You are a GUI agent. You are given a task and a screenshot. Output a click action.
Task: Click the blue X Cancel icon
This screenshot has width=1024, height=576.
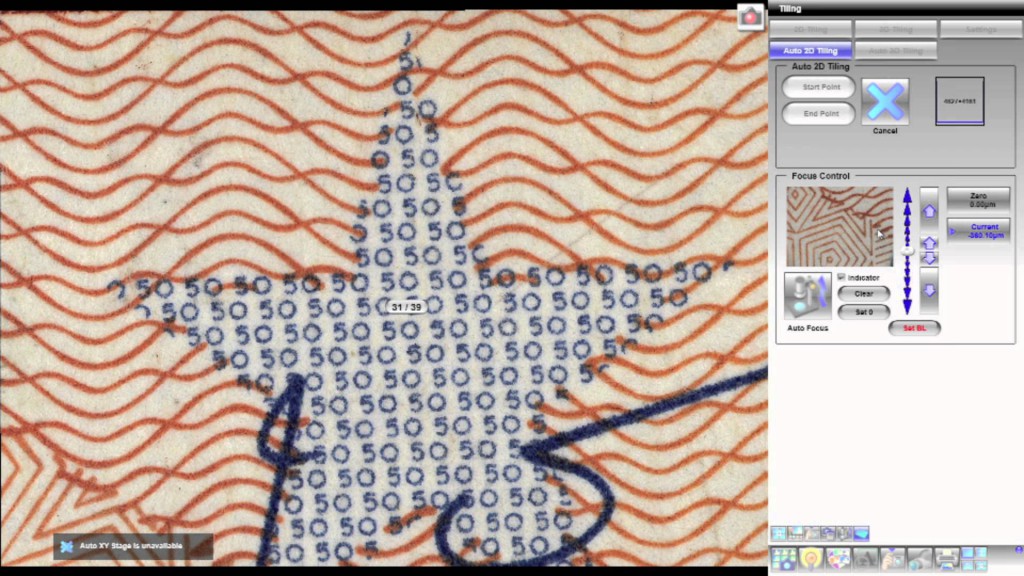click(885, 101)
